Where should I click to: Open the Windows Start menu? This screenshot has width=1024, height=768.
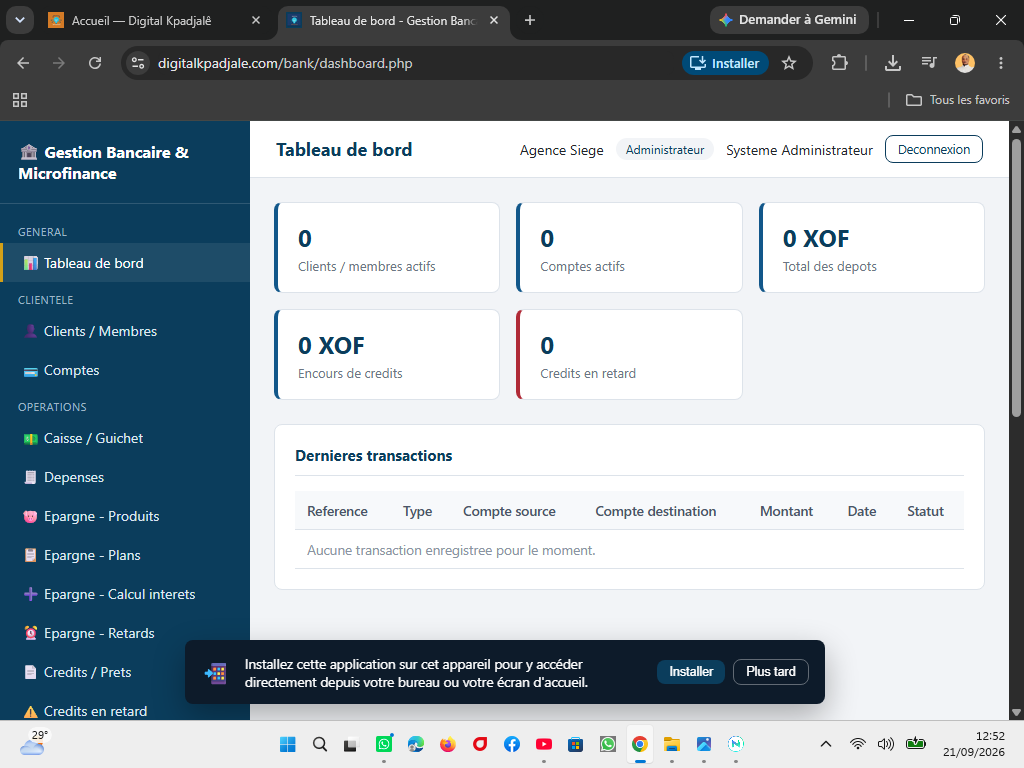[287, 744]
